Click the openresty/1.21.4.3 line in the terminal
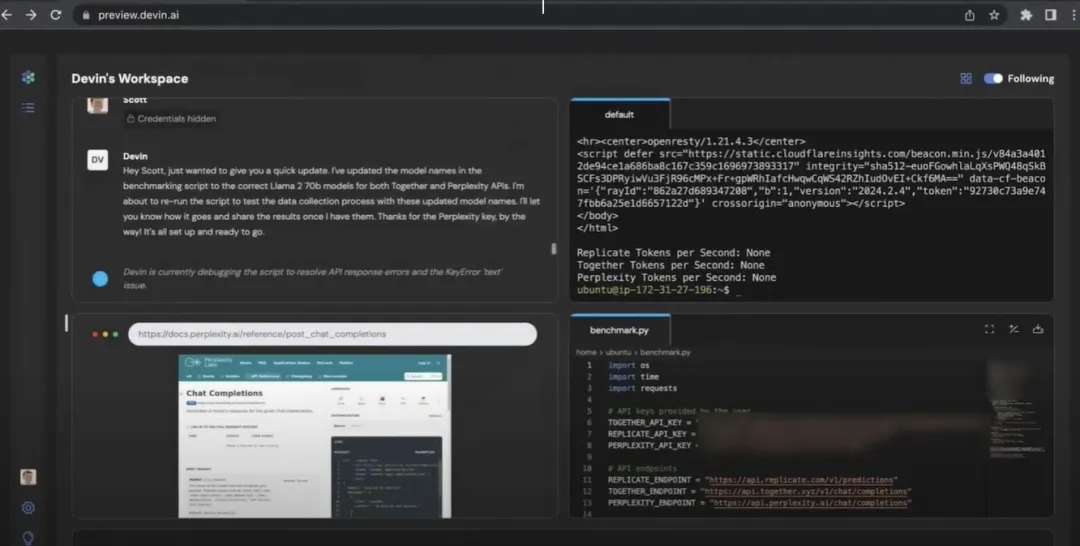 691,141
